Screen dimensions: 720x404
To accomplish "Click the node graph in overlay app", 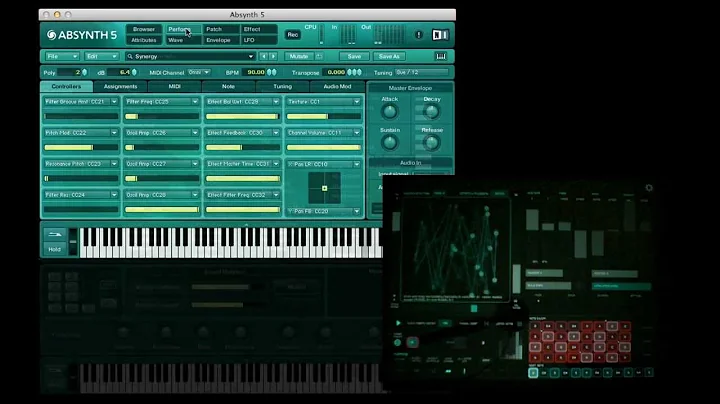I will (x=456, y=249).
